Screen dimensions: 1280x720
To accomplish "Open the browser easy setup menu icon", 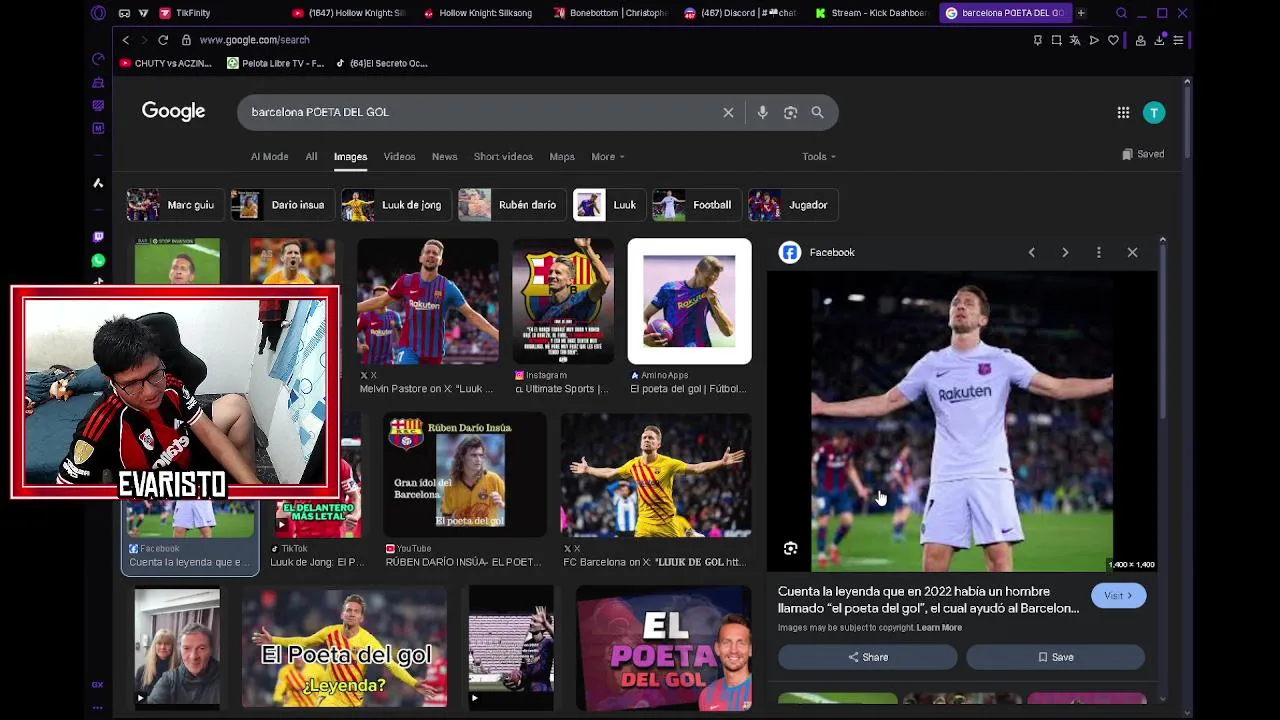I will click(x=1178, y=40).
